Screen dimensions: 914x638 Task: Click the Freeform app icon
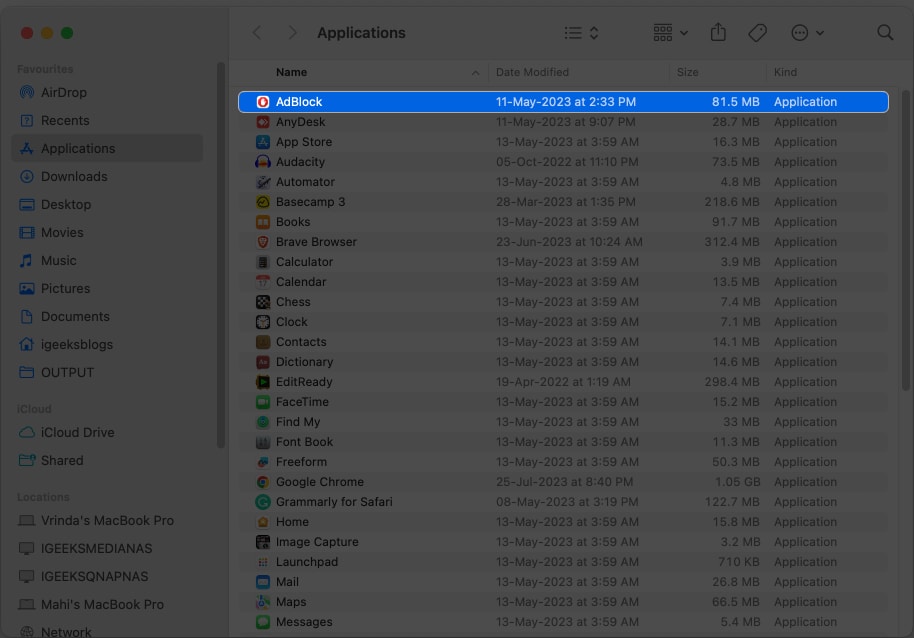263,462
